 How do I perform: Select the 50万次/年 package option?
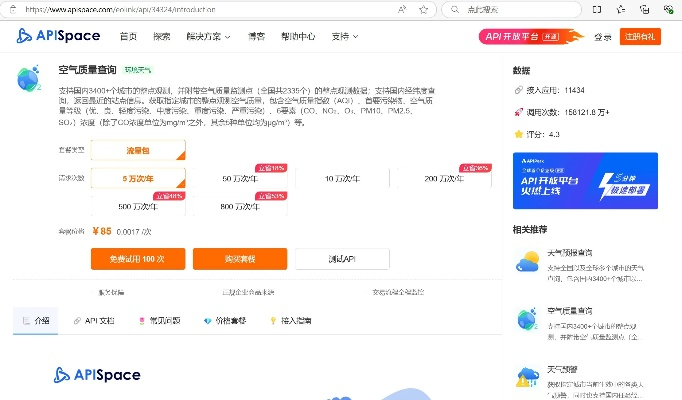coord(241,177)
